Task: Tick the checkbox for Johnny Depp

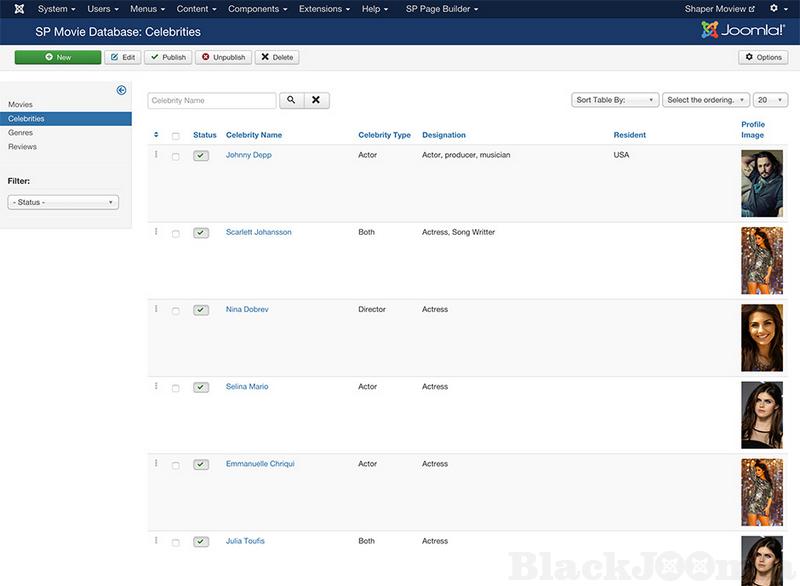Action: 176,157
